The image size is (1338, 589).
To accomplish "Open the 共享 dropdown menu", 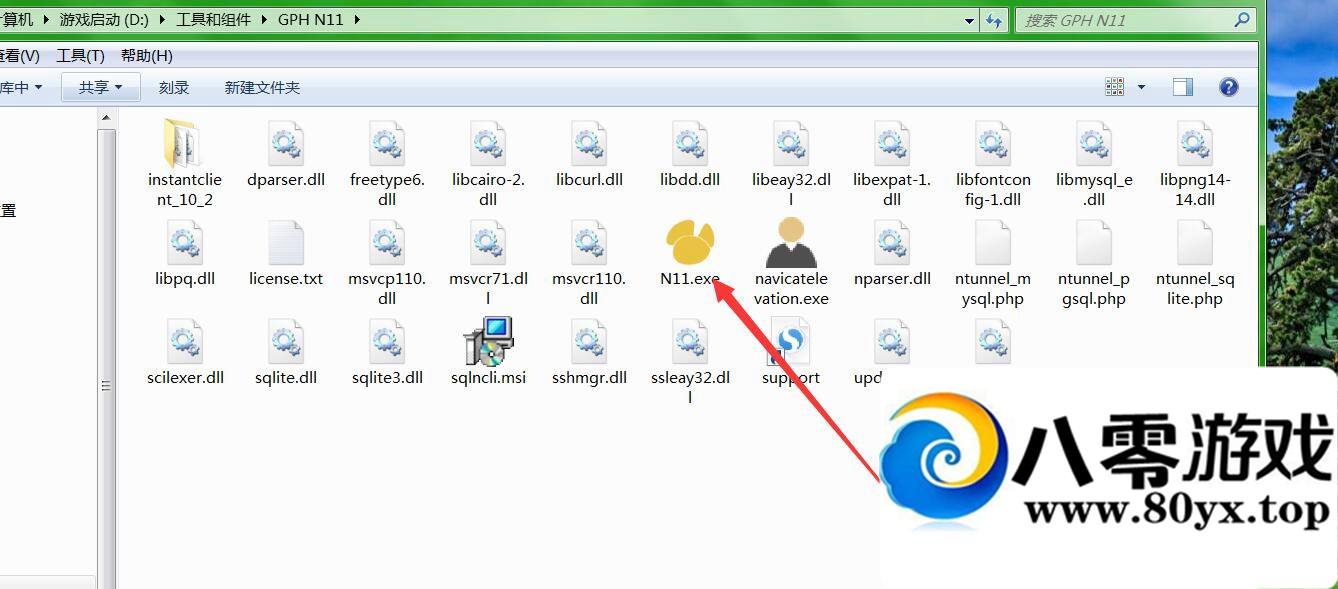I will pyautogui.click(x=100, y=87).
